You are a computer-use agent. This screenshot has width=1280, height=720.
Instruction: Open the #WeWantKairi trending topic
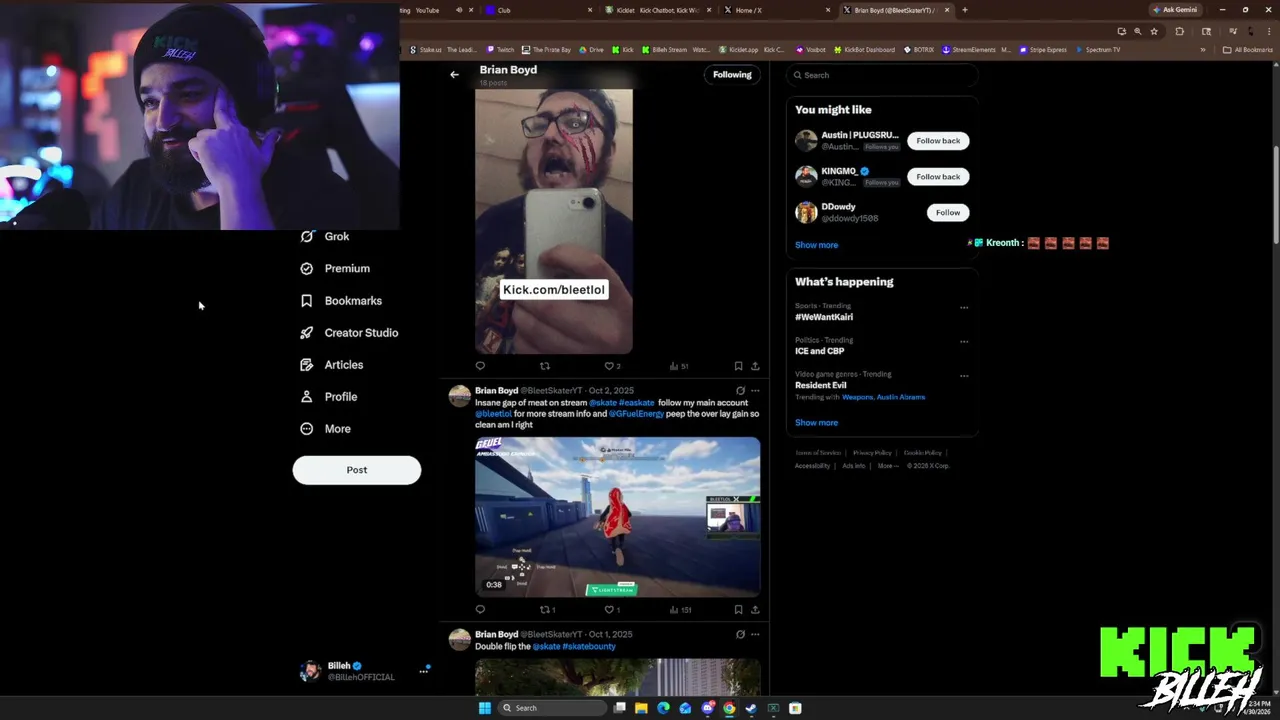click(824, 317)
